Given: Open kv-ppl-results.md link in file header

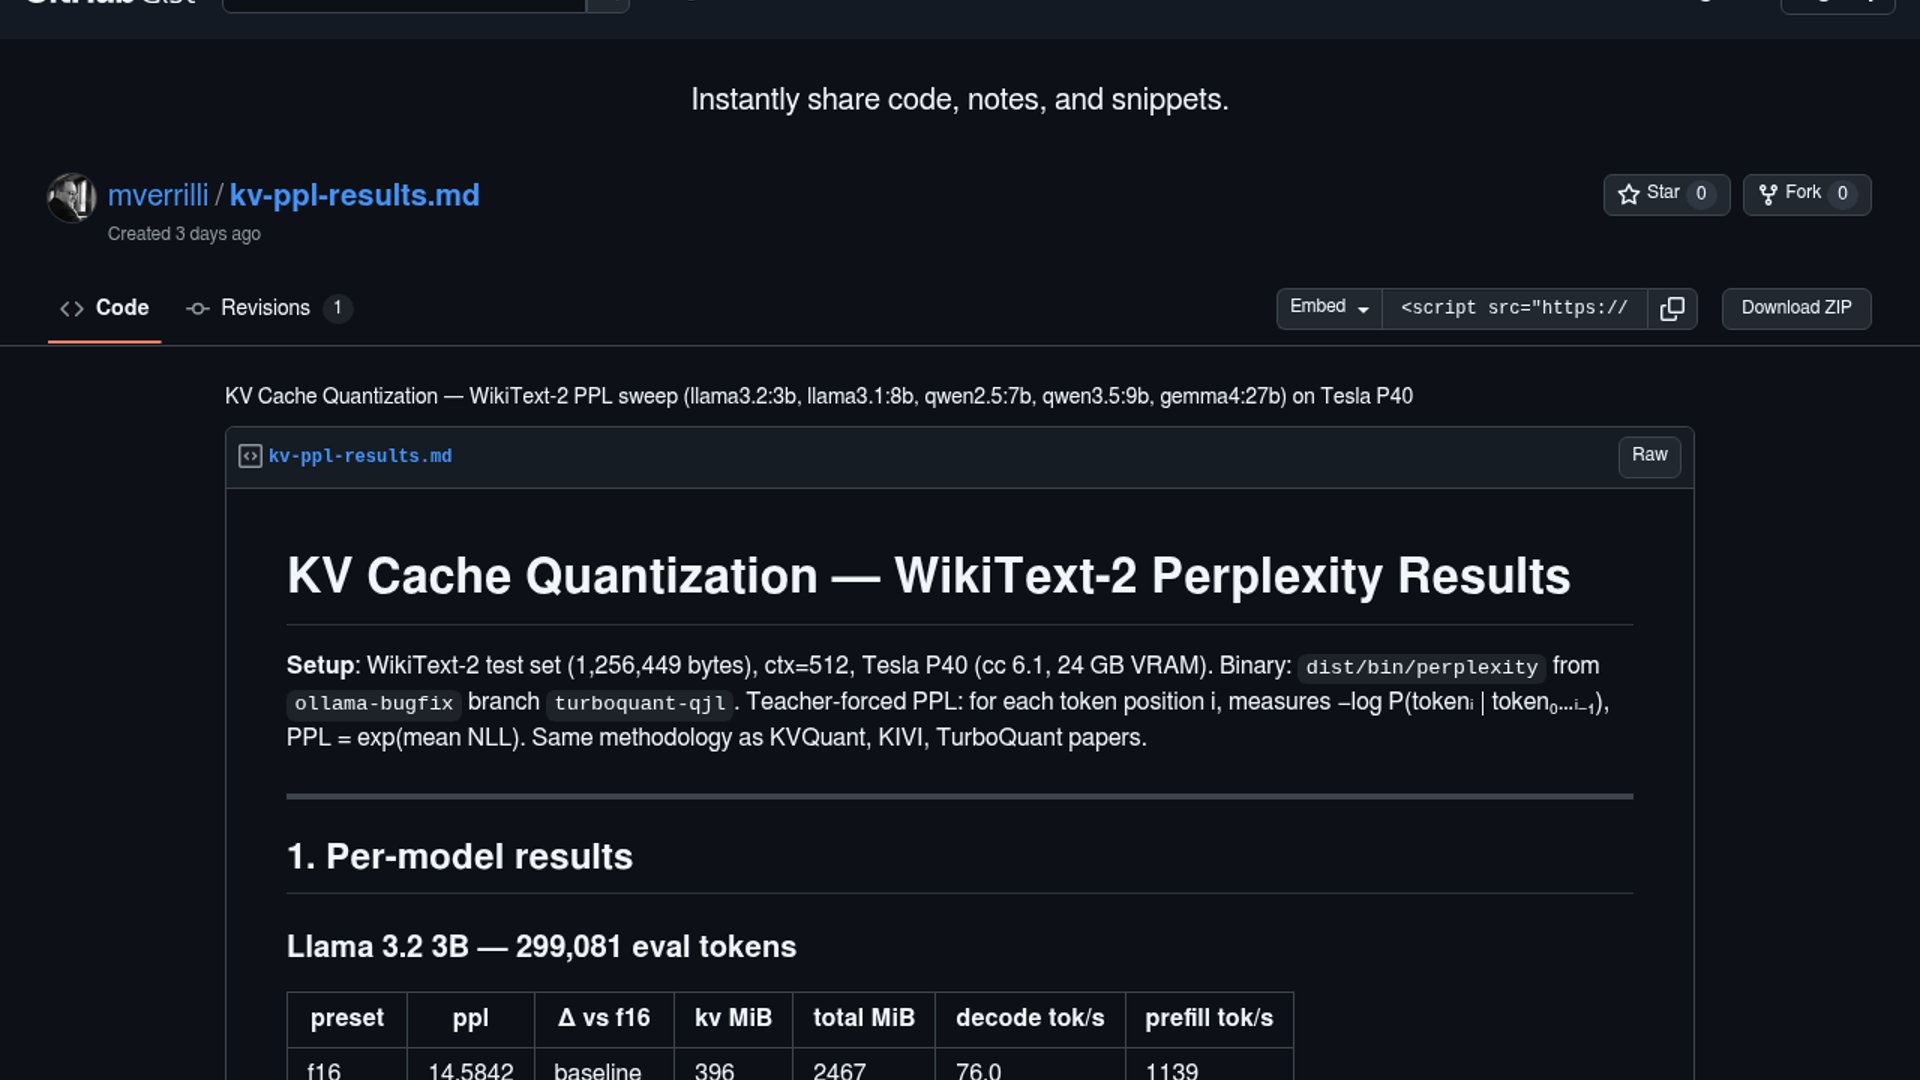Looking at the screenshot, I should tap(360, 456).
